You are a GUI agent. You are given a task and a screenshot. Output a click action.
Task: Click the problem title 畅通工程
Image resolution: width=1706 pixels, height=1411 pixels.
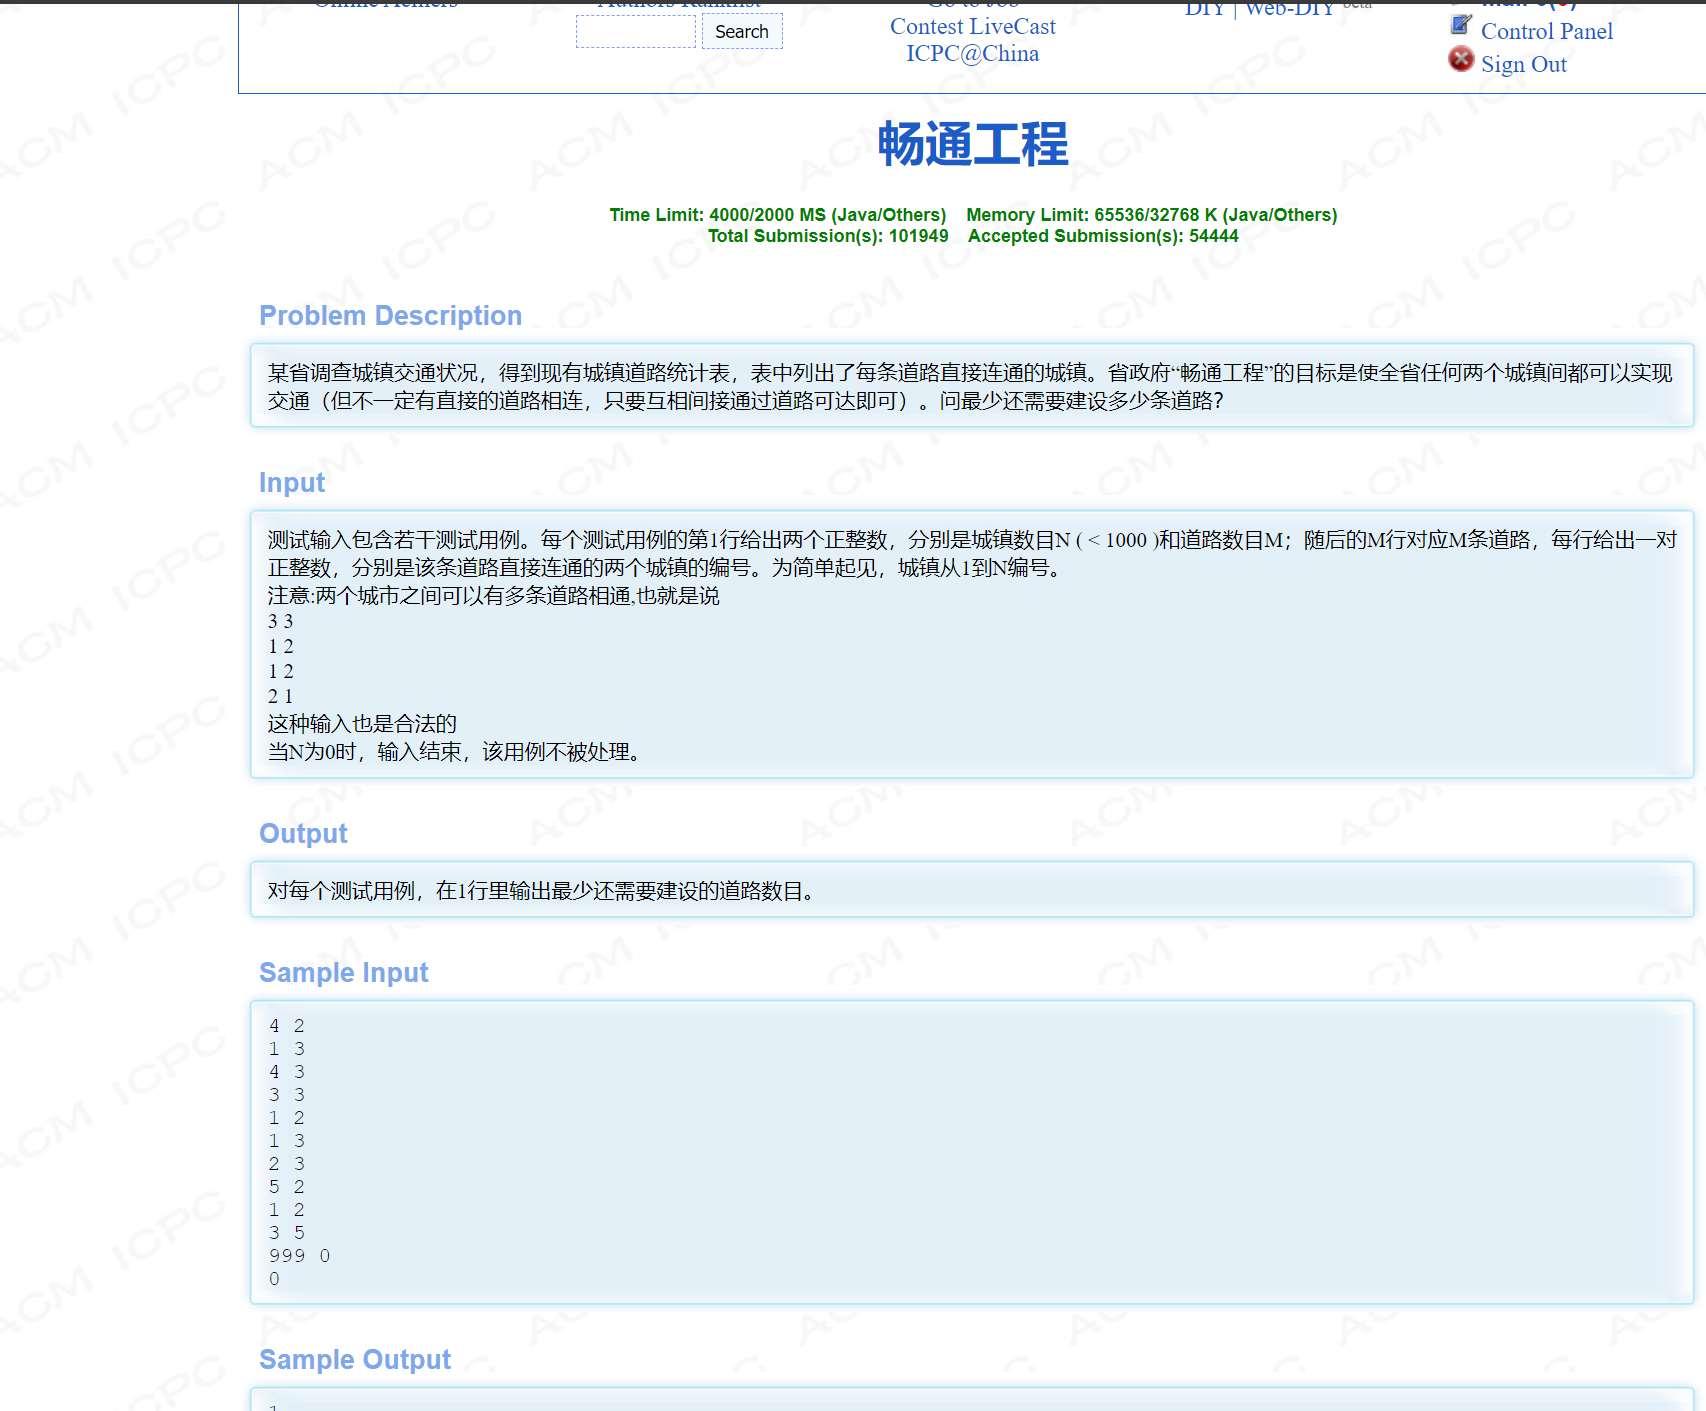click(x=973, y=144)
